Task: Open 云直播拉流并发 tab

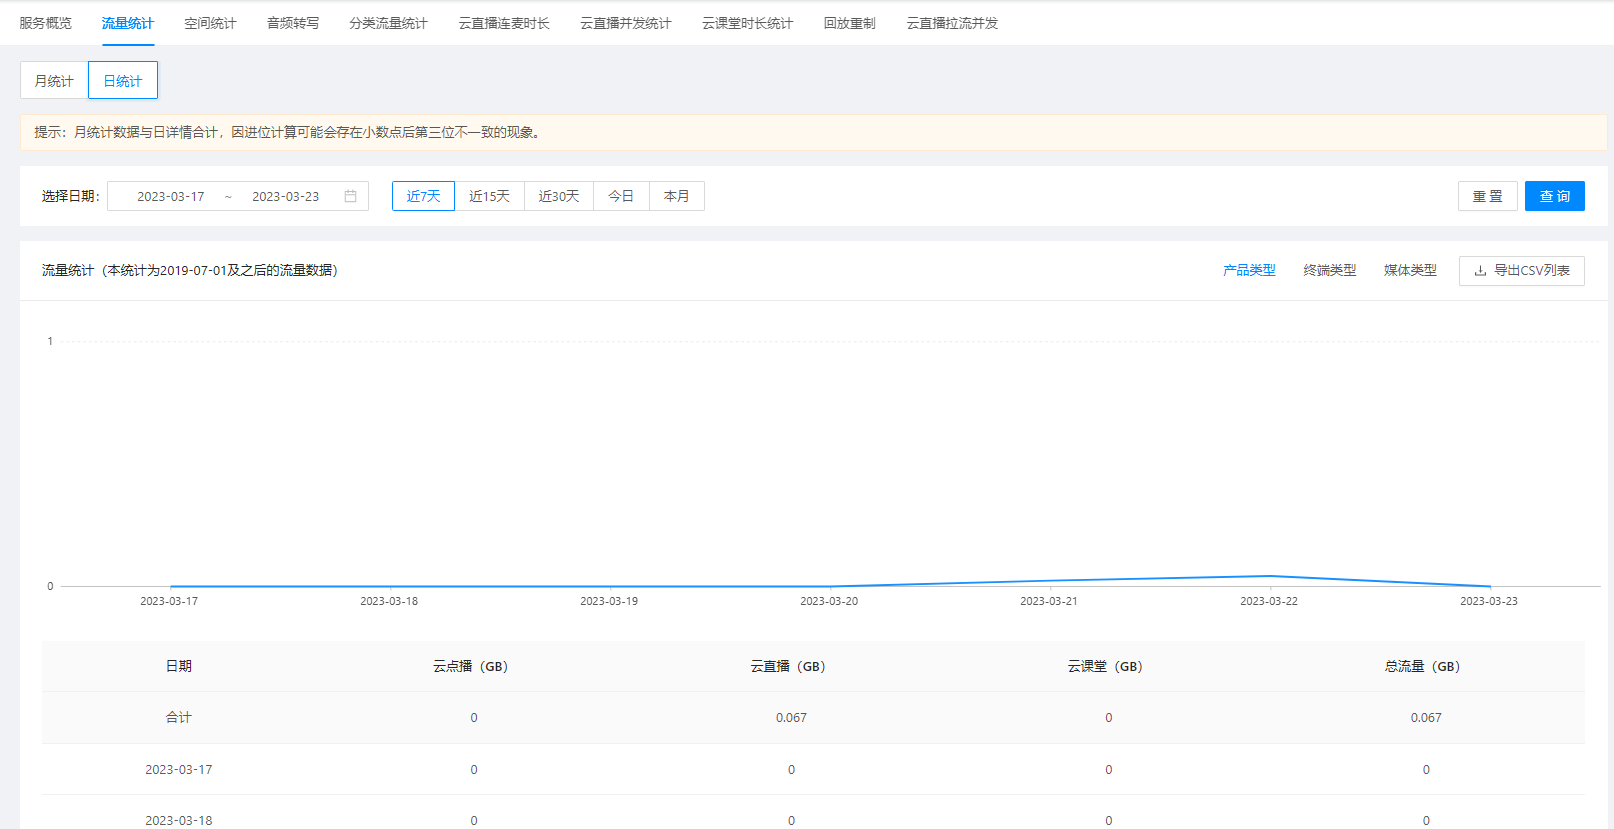Action: 952,23
